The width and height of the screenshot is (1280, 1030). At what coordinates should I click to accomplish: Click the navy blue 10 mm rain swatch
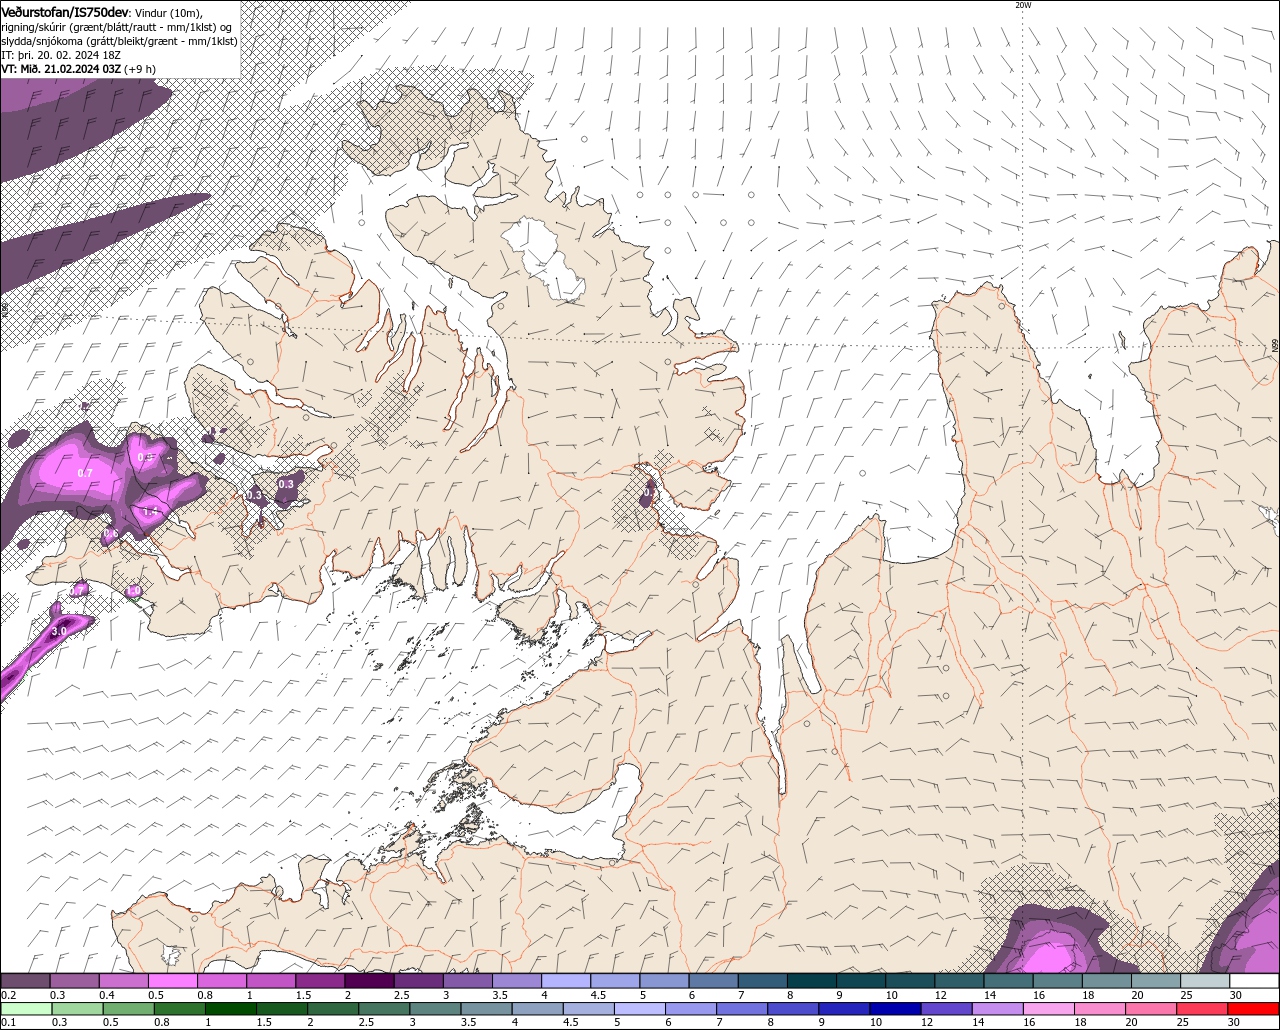pos(893,1008)
